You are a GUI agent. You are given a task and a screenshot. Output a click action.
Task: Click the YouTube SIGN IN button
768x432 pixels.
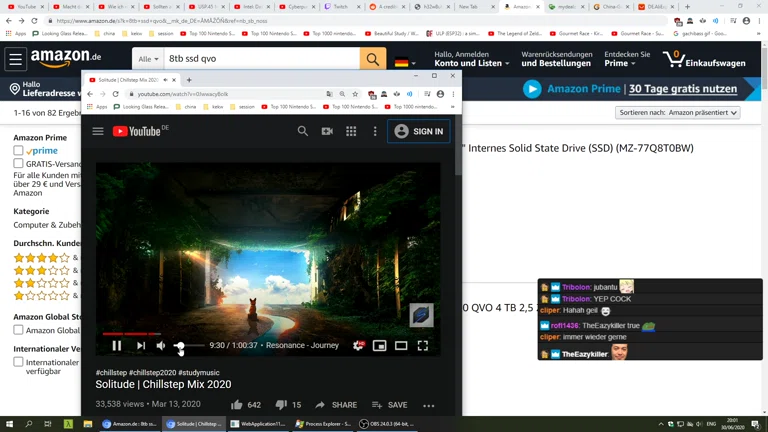pos(418,131)
